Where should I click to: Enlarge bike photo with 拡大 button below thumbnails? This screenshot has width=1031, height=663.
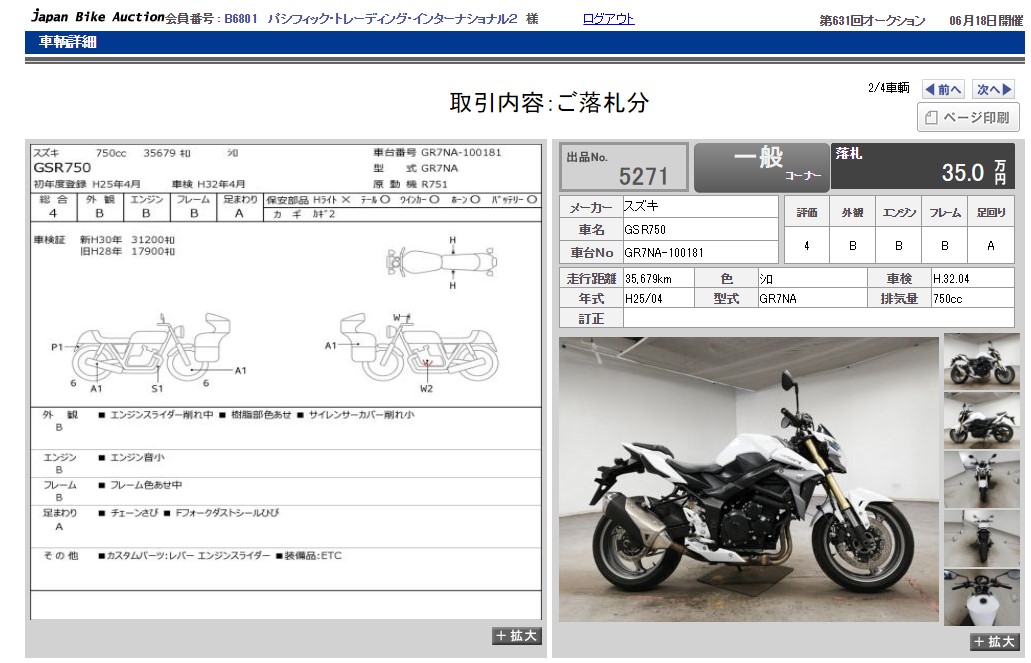coord(995,641)
